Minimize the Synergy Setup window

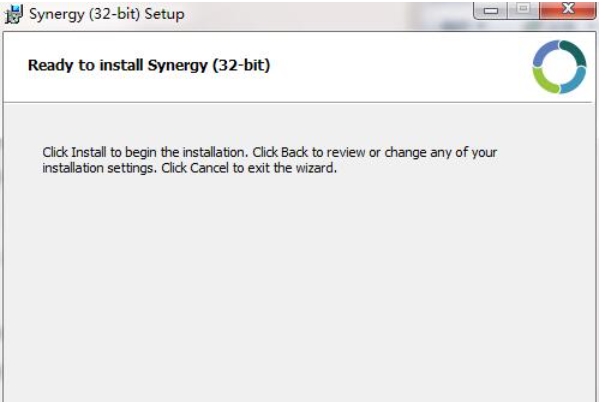pyautogui.click(x=490, y=10)
